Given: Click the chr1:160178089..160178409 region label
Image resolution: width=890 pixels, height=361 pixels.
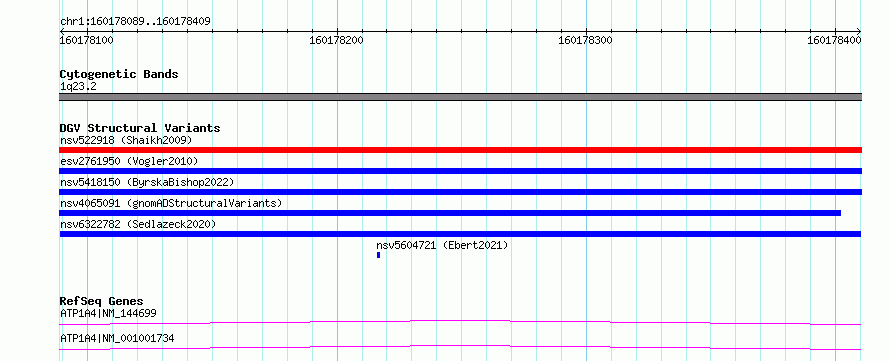Looking at the screenshot, I should click(135, 21).
